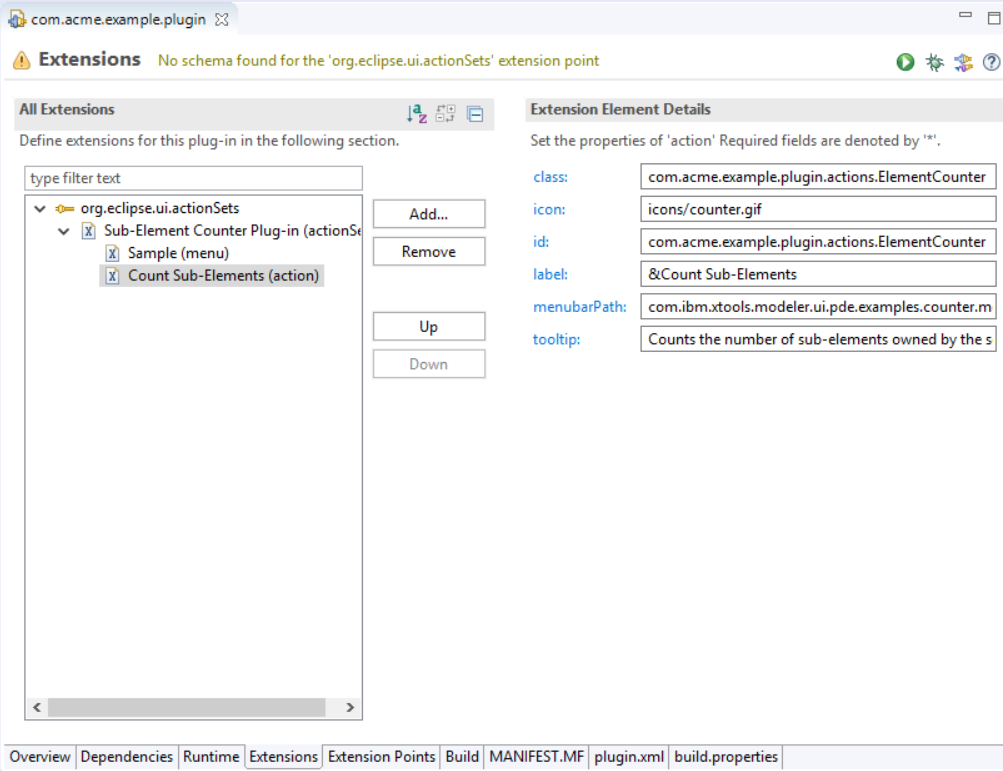This screenshot has width=1003, height=771.
Task: Click the menubarPath: hyperlink label
Action: [580, 307]
